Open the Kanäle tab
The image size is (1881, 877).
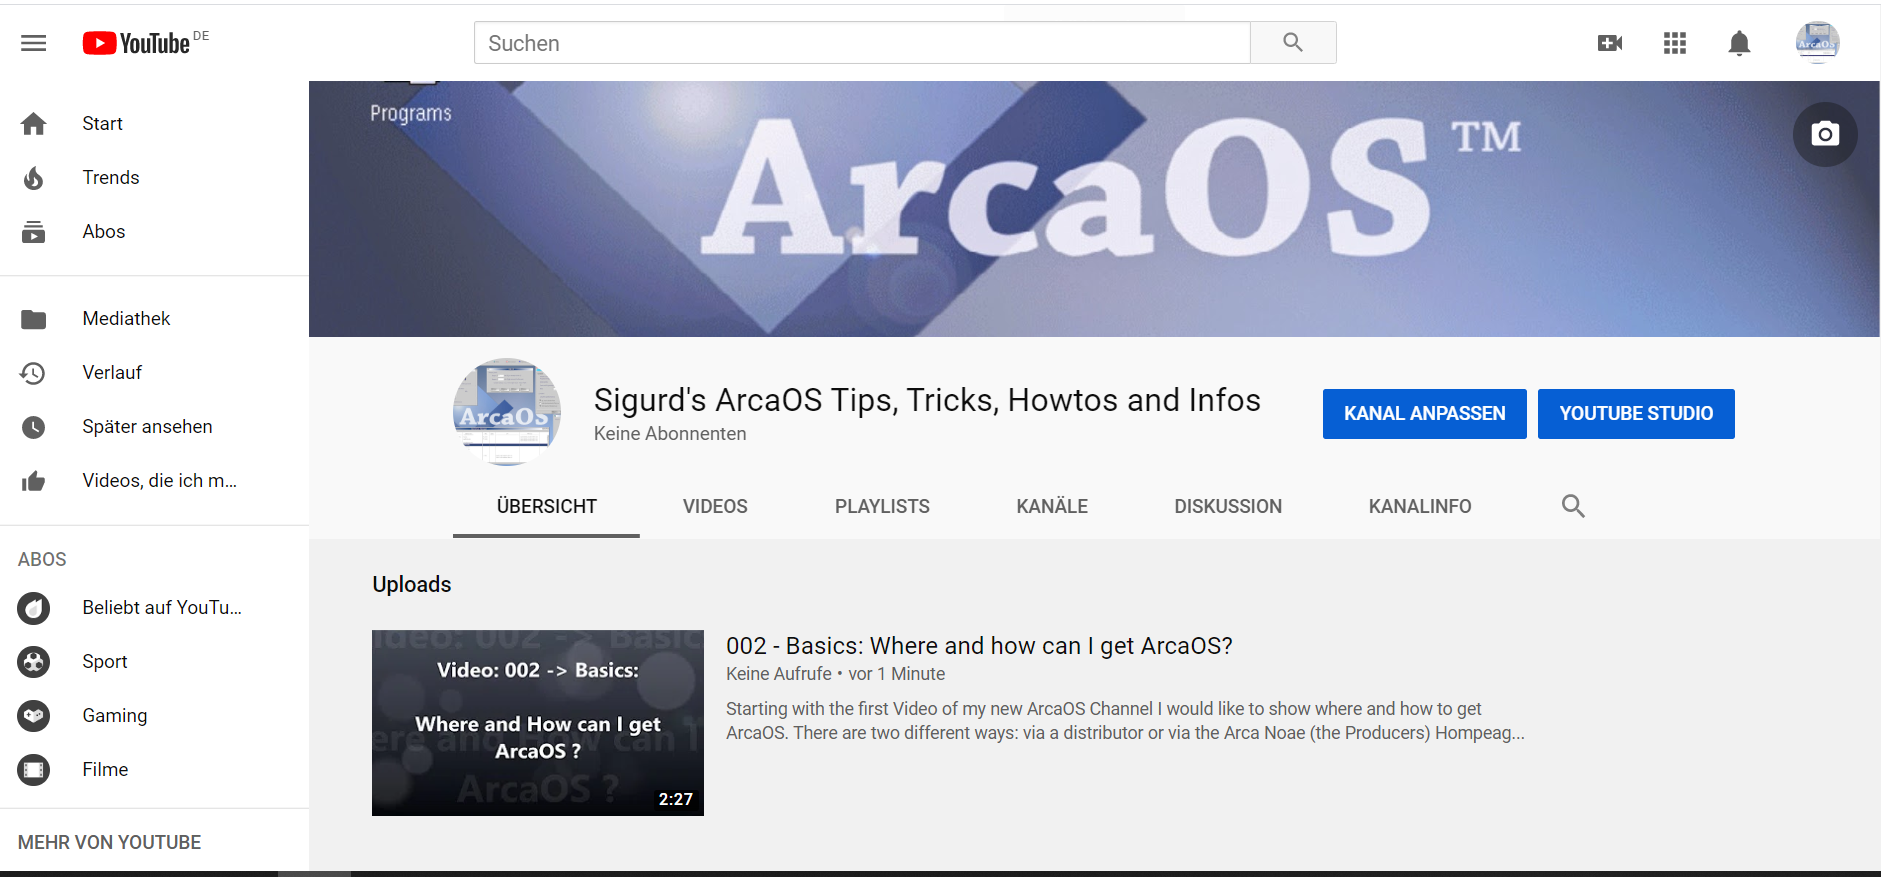click(x=1052, y=507)
